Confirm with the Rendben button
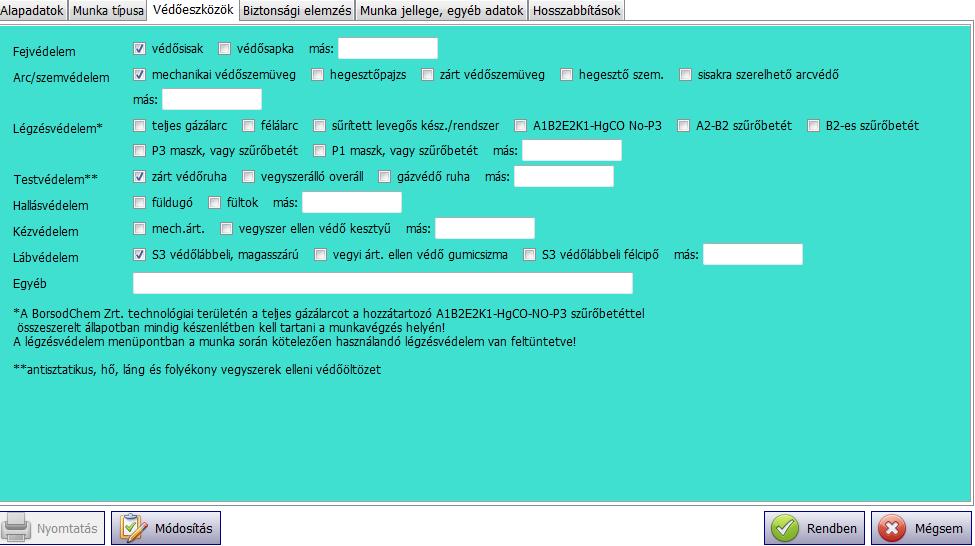Image resolution: width=975 pixels, height=546 pixels. 815,529
